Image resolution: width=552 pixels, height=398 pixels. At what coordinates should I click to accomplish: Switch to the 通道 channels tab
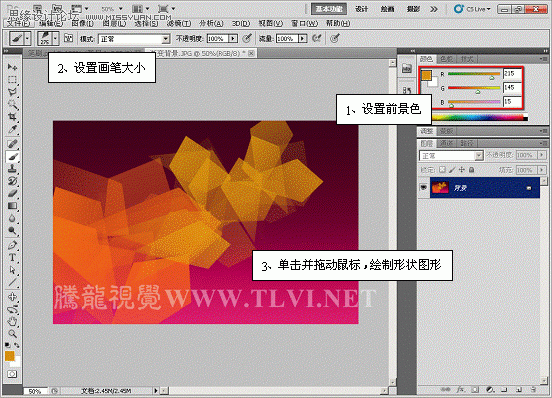point(446,143)
